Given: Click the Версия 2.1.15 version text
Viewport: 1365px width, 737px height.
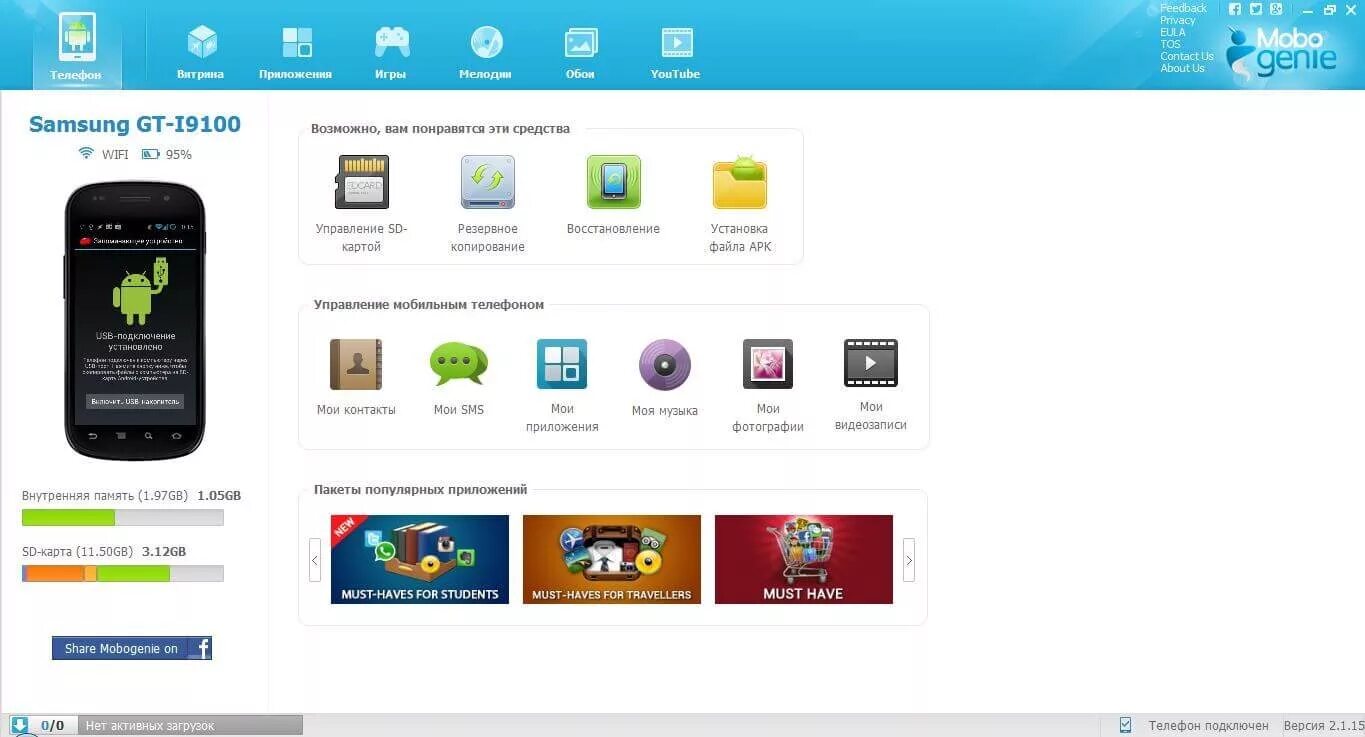Looking at the screenshot, I should tap(1324, 726).
